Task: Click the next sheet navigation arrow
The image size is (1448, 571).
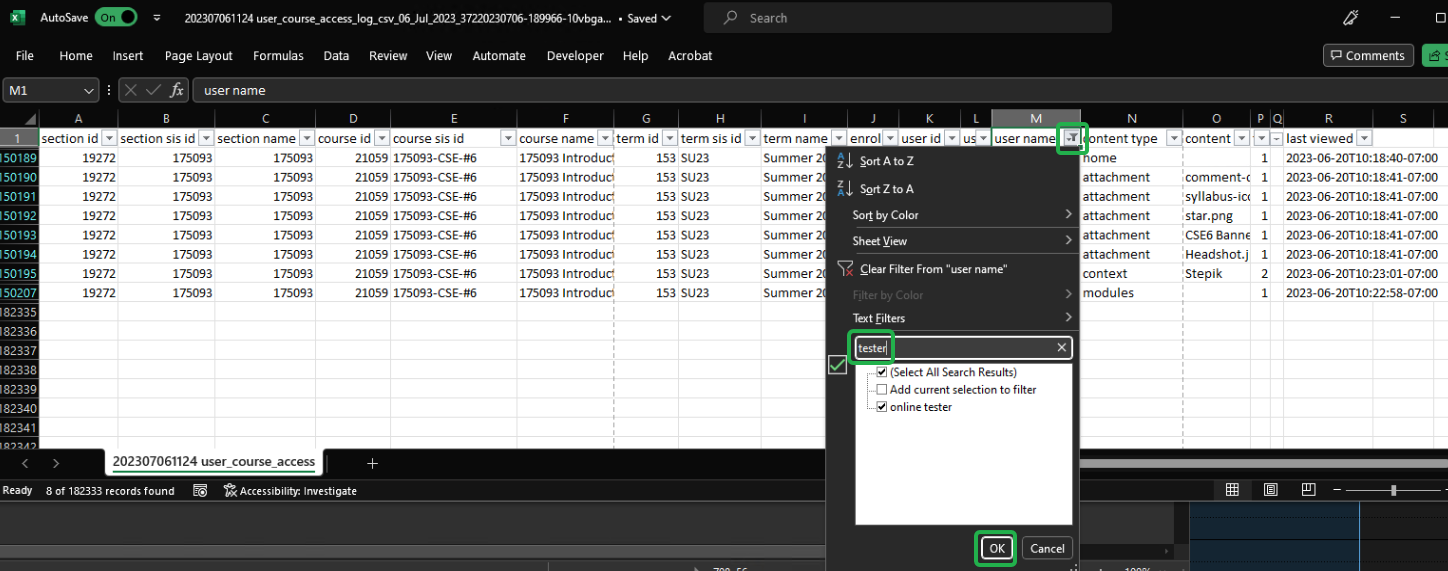Action: tap(56, 463)
